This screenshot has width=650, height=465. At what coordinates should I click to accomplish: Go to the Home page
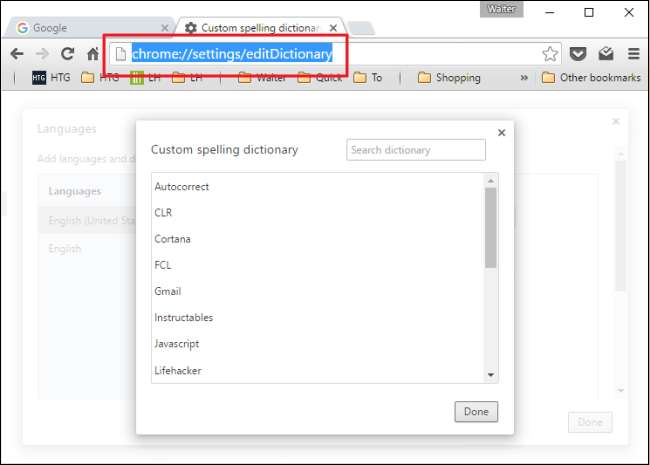[x=92, y=54]
